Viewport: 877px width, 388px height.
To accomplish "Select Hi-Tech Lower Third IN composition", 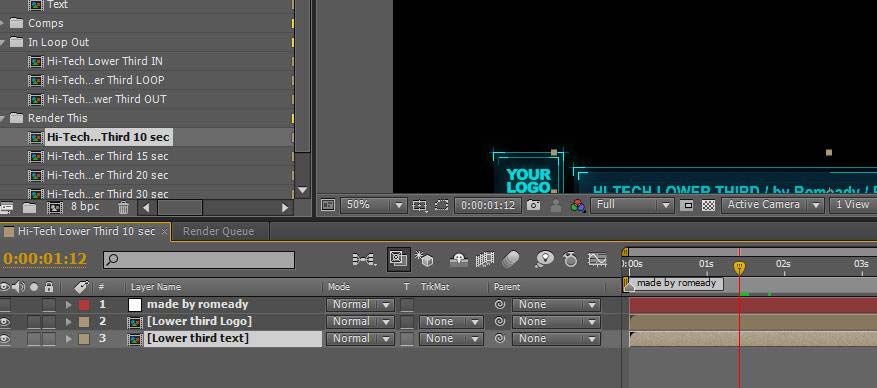I will pos(105,61).
